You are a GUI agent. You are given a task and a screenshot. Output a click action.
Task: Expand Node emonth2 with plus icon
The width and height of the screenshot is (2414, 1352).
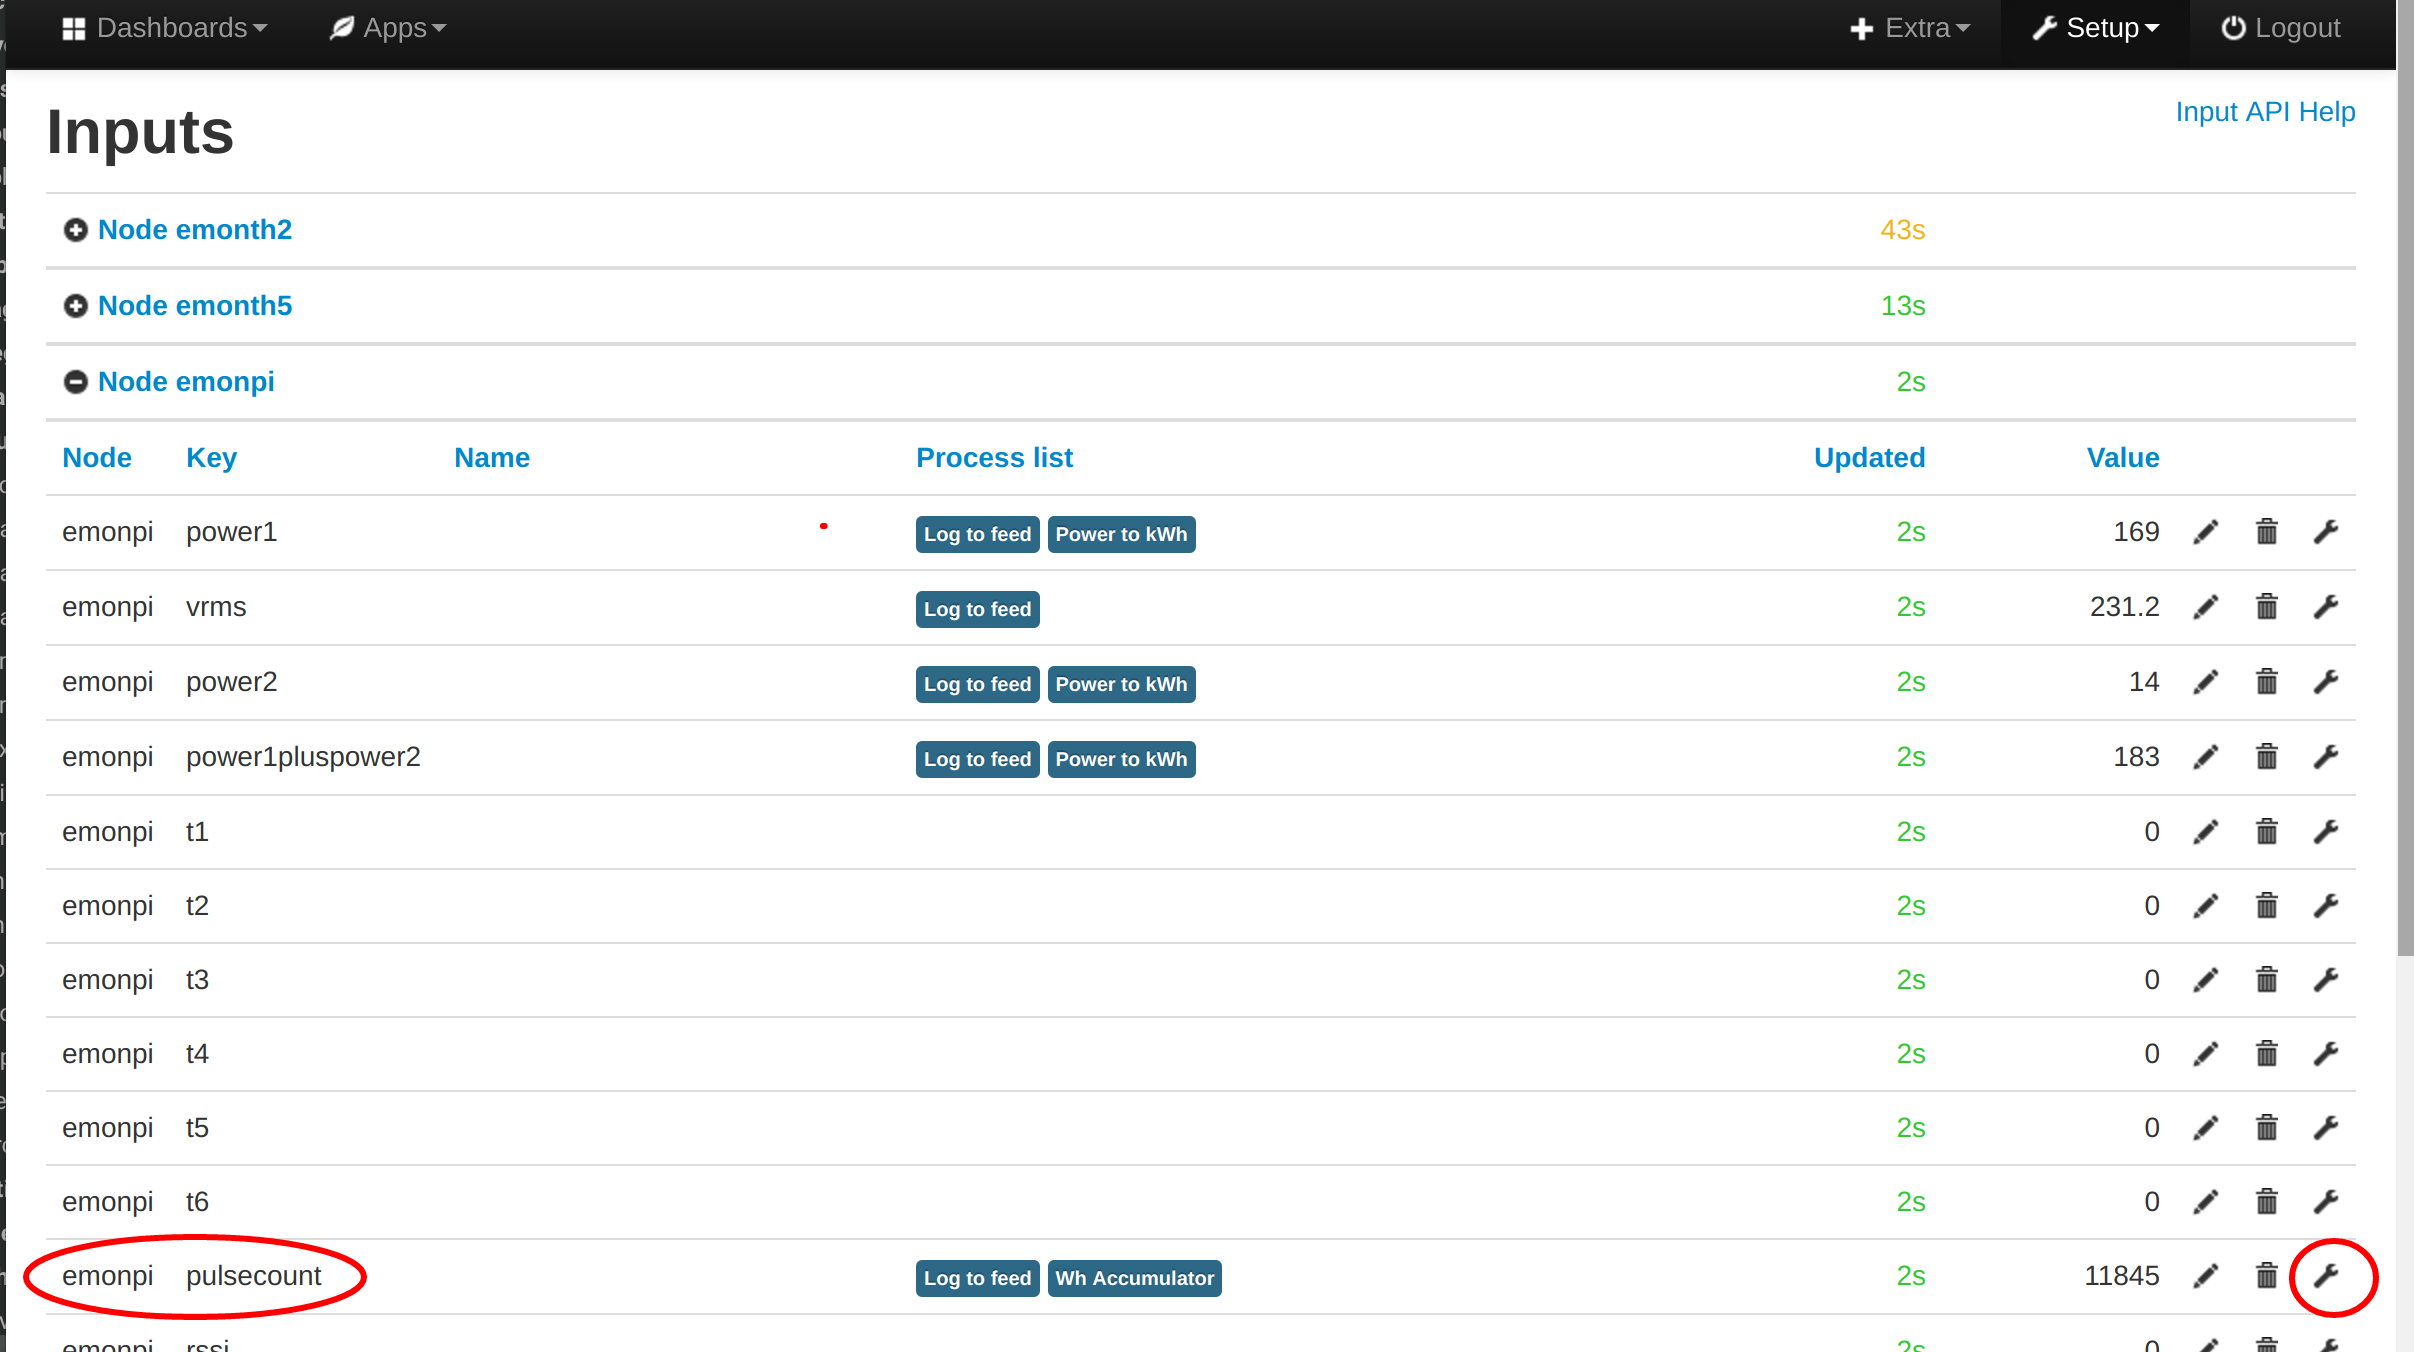[75, 230]
